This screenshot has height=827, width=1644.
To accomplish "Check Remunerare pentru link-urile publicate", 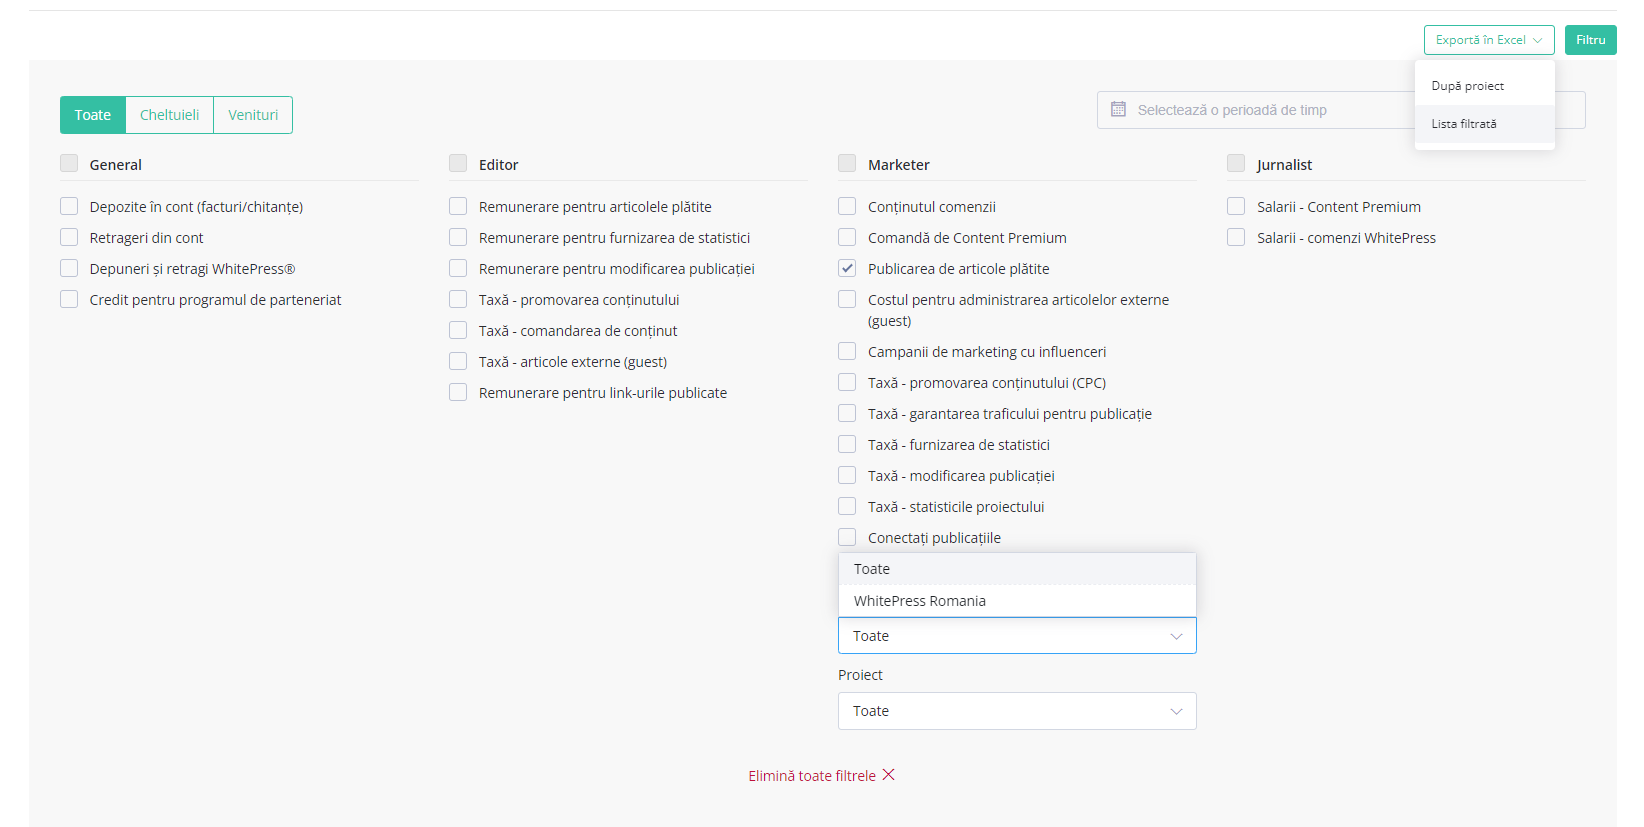I will pos(458,392).
